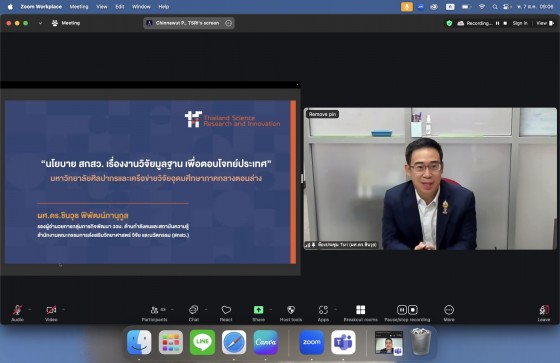Open the More options menu
This screenshot has width=560, height=363.
[x=449, y=313]
